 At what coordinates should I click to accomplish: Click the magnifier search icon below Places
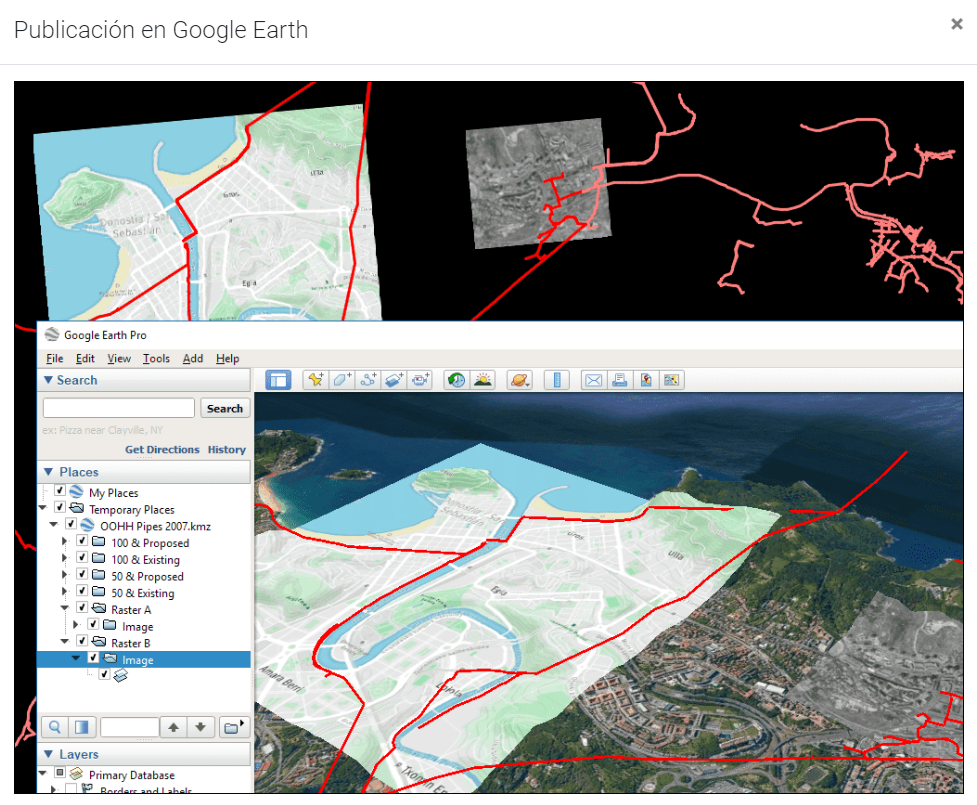point(55,727)
